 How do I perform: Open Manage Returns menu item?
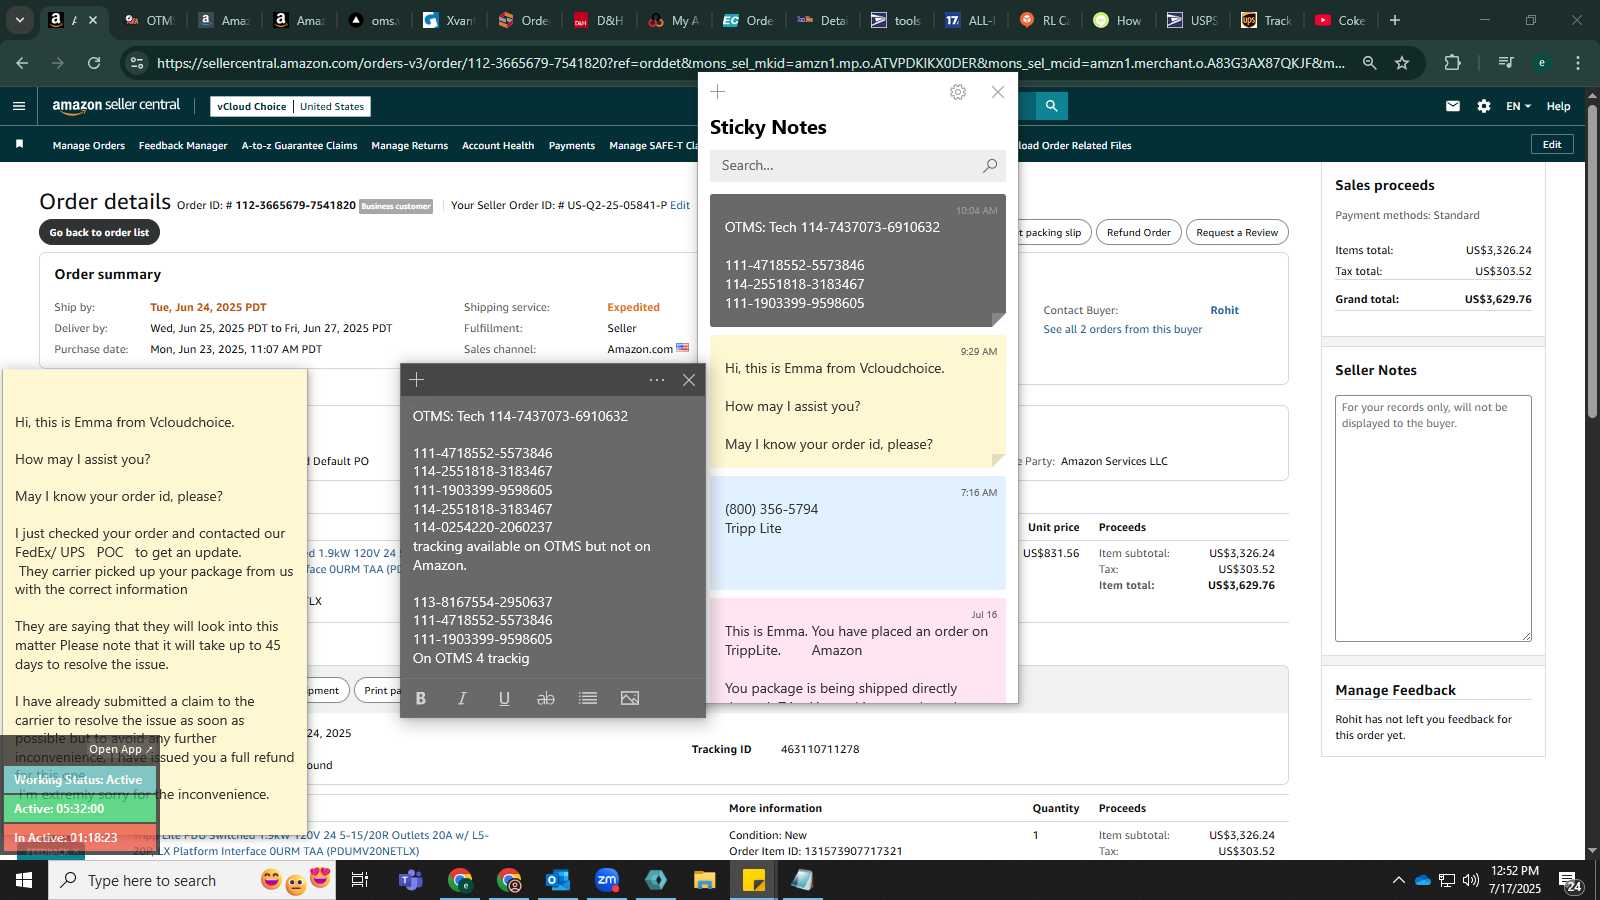tap(410, 145)
